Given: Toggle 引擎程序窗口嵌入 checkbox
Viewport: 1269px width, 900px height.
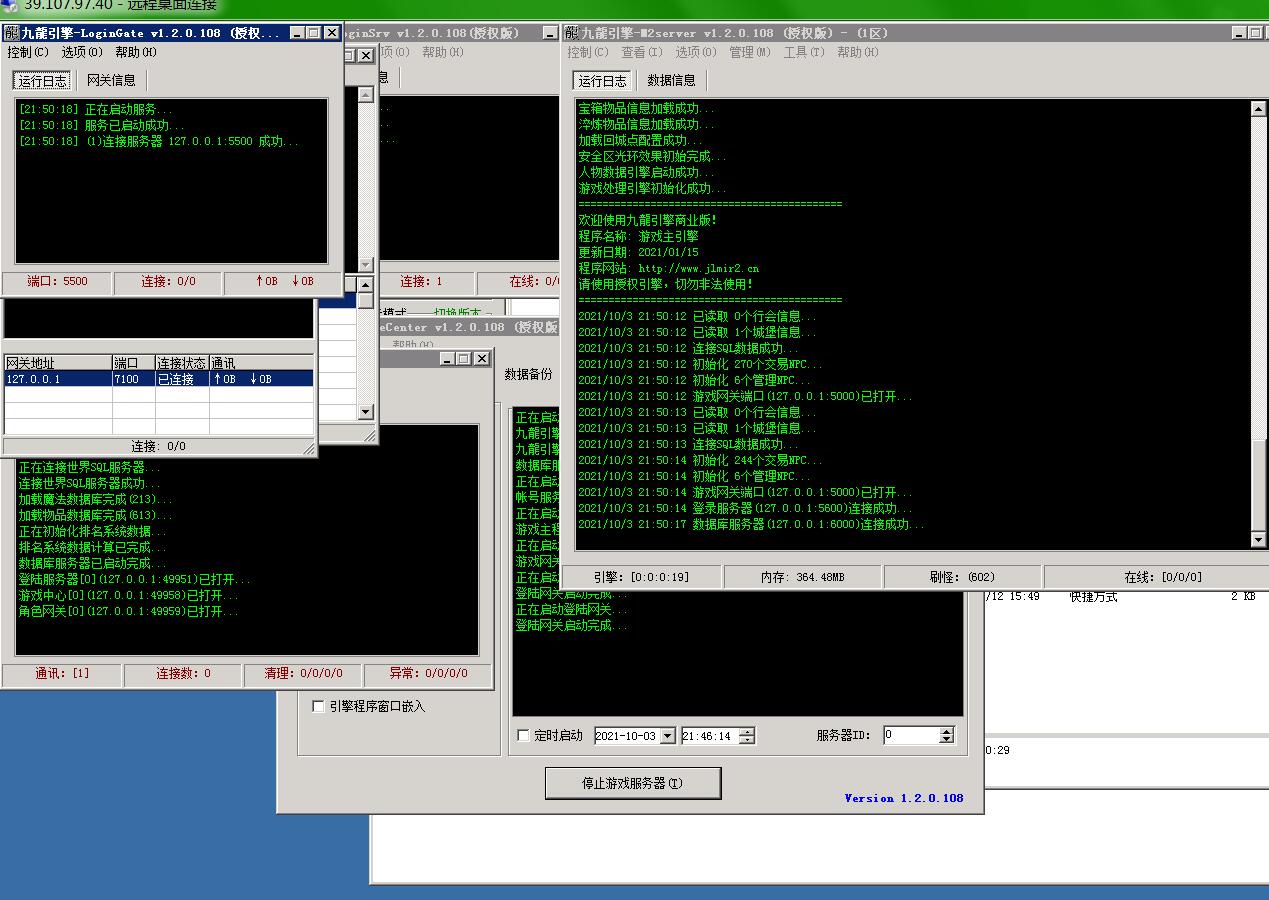Looking at the screenshot, I should coord(318,706).
